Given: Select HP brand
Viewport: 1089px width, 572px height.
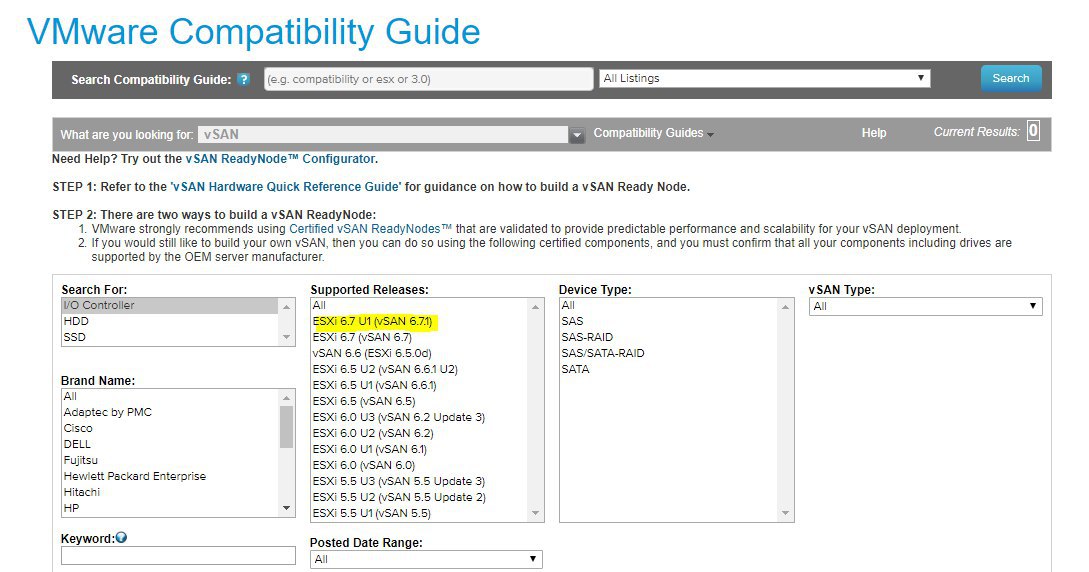Looking at the screenshot, I should click(169, 508).
